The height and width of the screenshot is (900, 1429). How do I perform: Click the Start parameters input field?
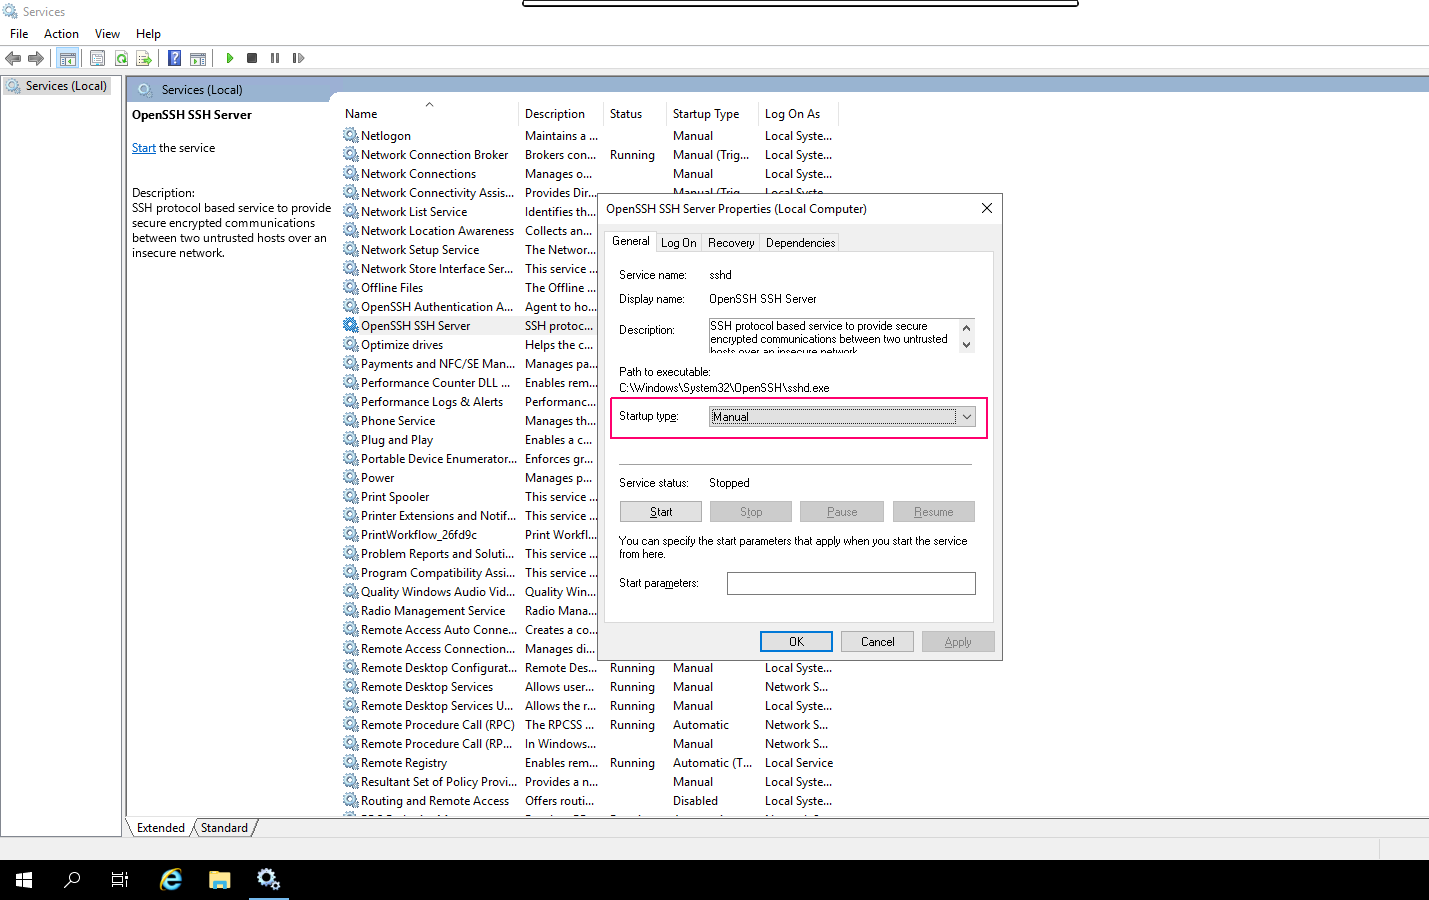tap(851, 583)
